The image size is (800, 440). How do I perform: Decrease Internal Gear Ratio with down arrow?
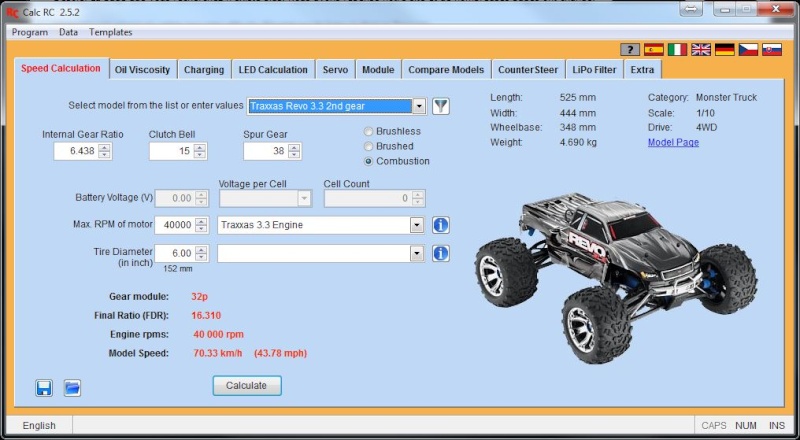(105, 155)
